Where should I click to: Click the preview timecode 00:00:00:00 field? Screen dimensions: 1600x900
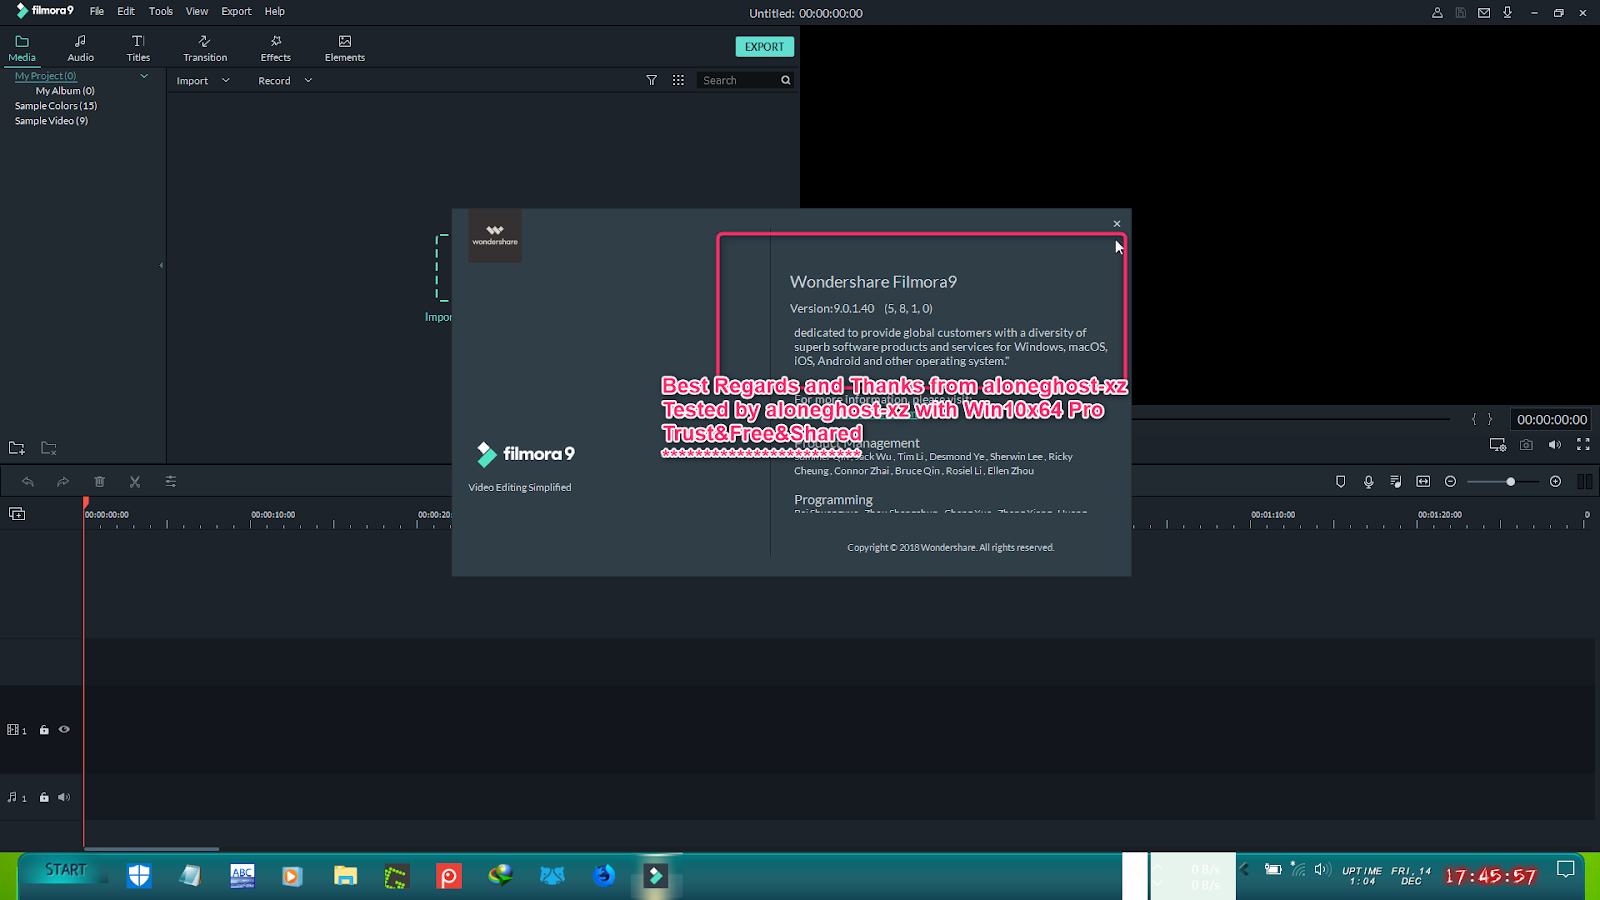pos(1552,420)
